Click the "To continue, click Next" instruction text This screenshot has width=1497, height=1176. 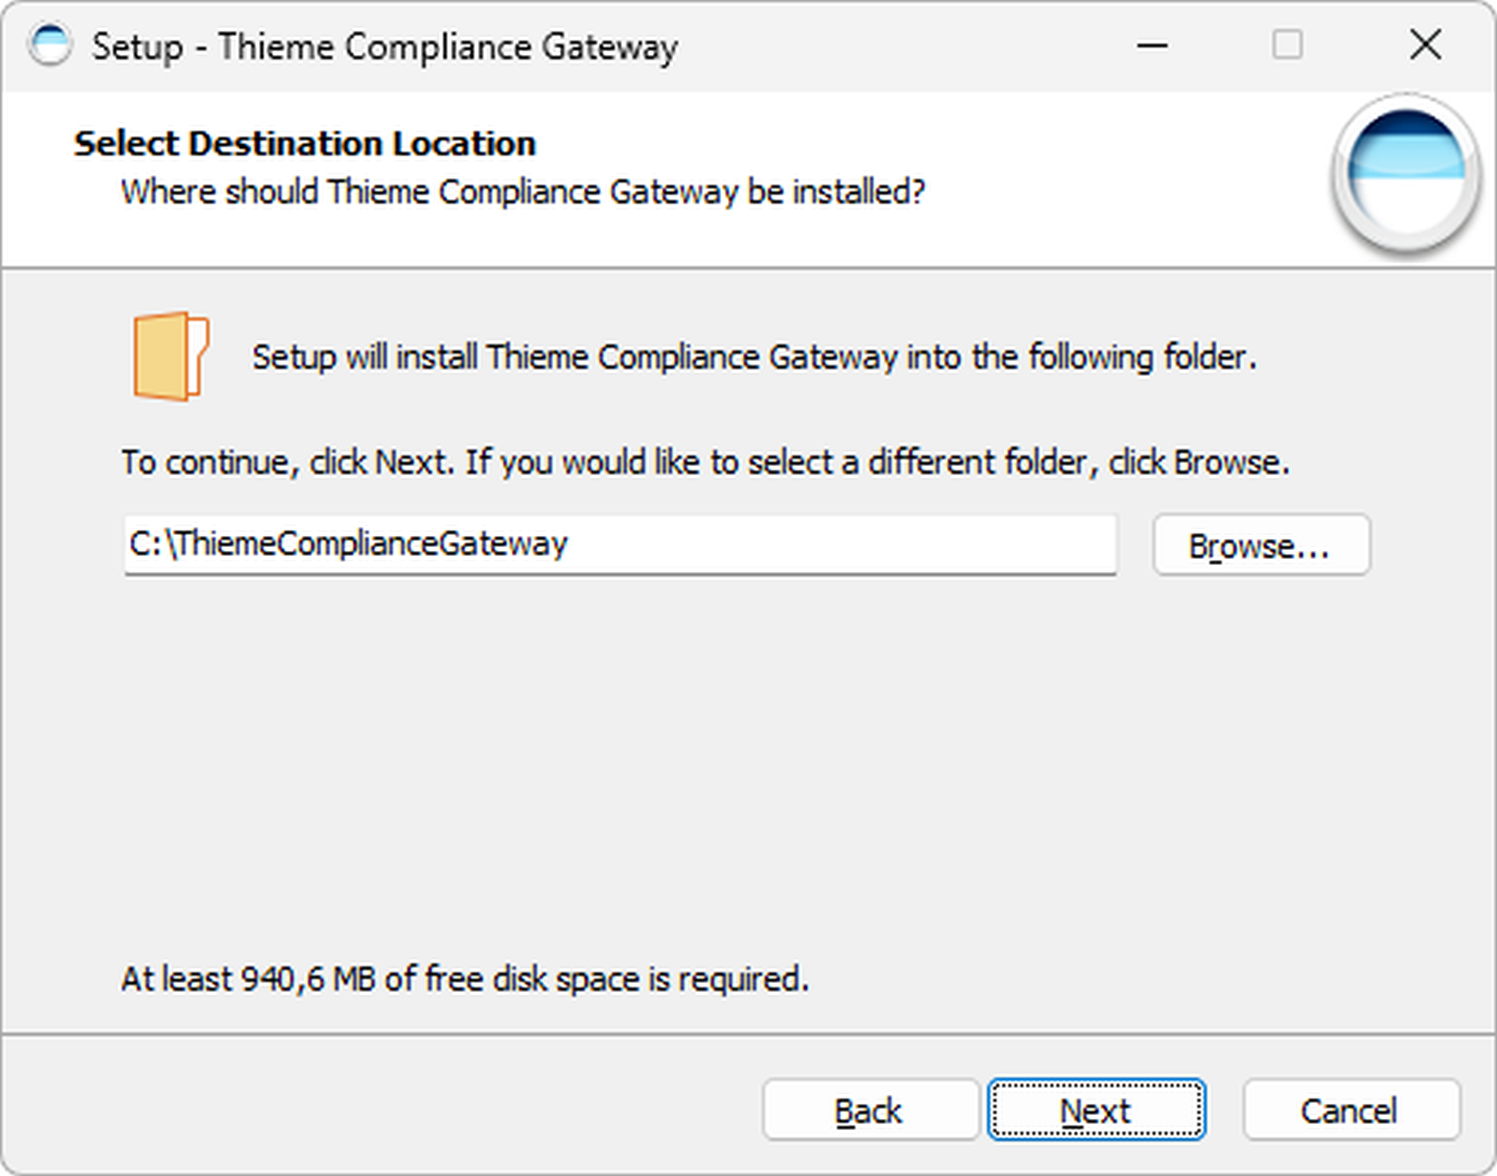(x=705, y=462)
